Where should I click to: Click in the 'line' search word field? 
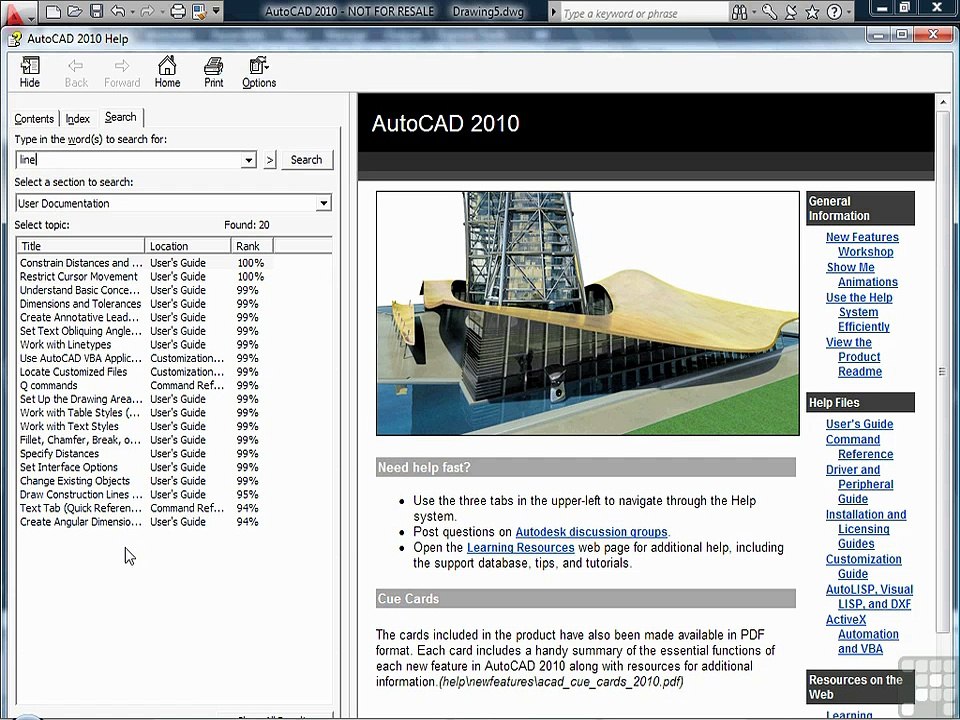tap(129, 160)
